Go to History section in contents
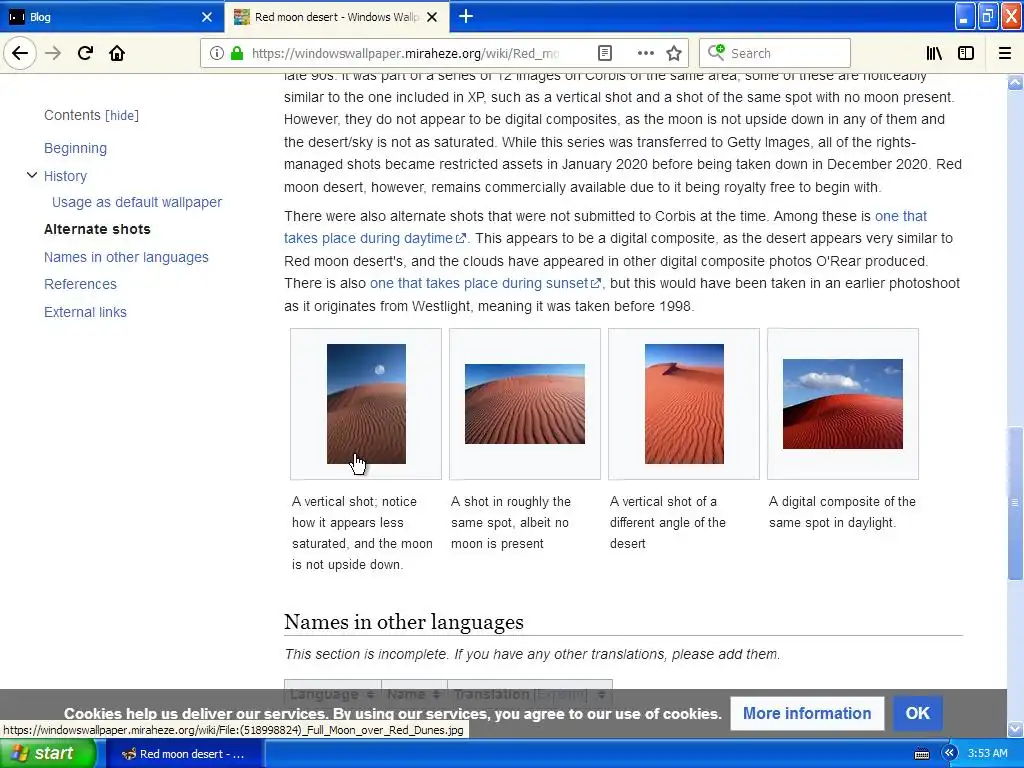 click(x=65, y=176)
